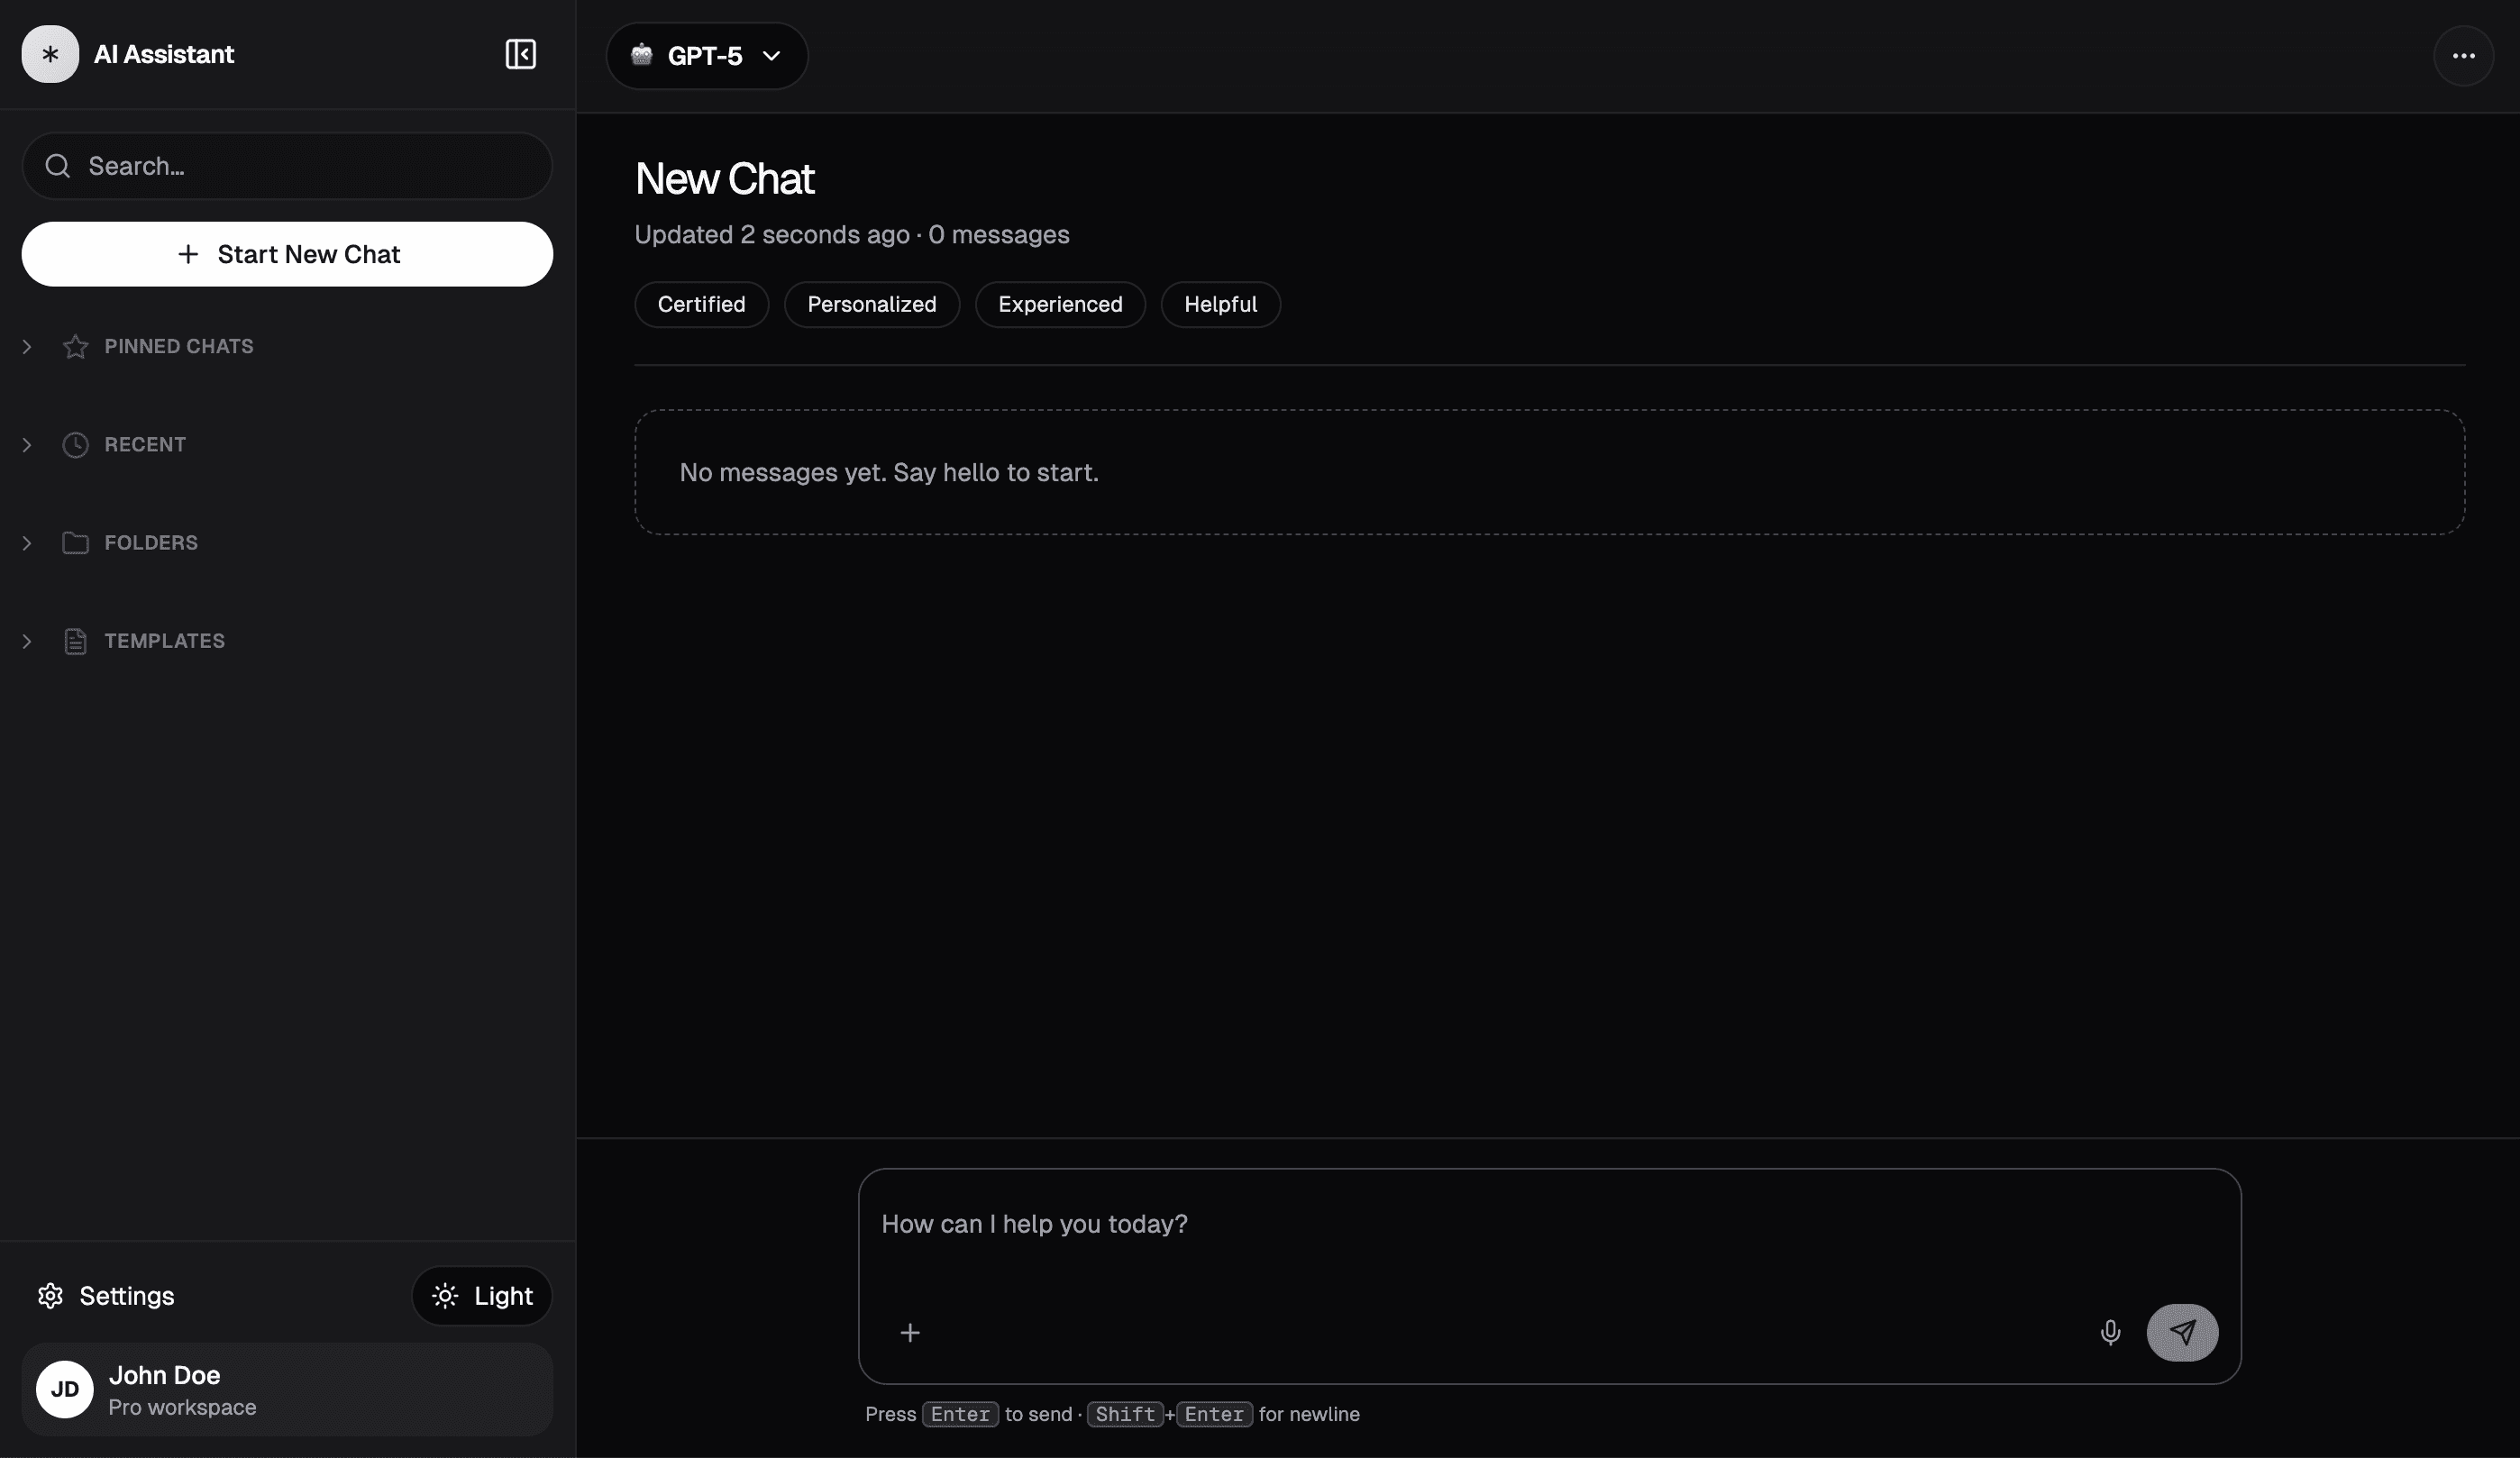
Task: Open the more options ellipsis menu
Action: pyautogui.click(x=2464, y=55)
